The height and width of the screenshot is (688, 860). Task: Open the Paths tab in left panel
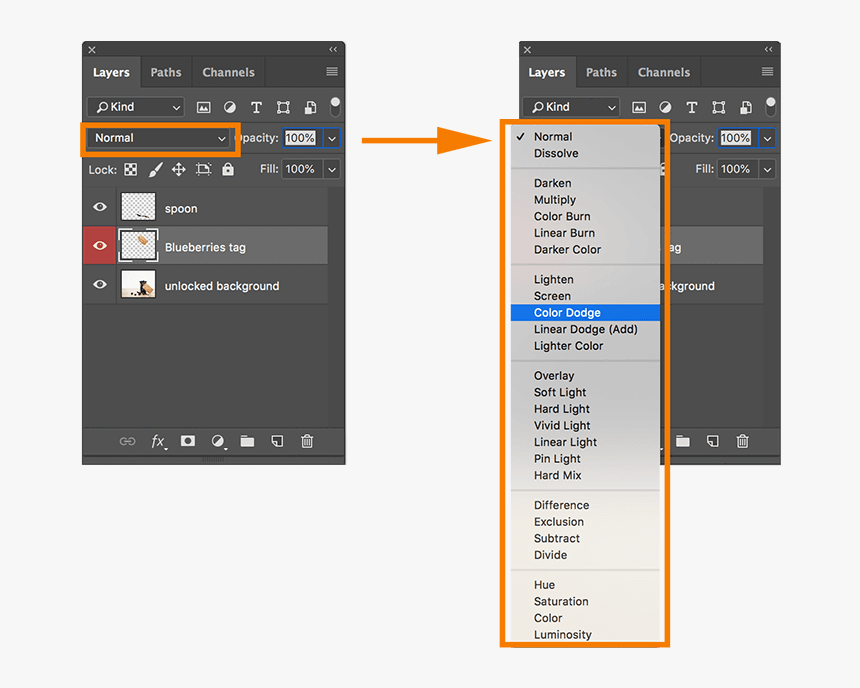click(x=166, y=72)
